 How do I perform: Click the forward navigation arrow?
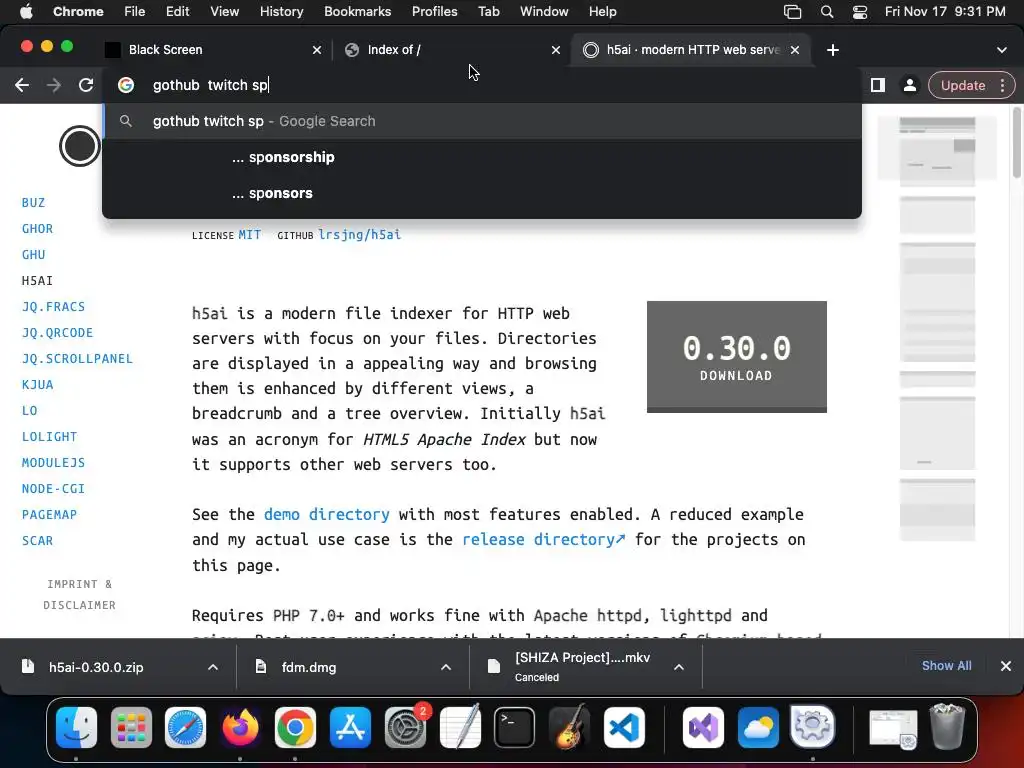pos(54,86)
